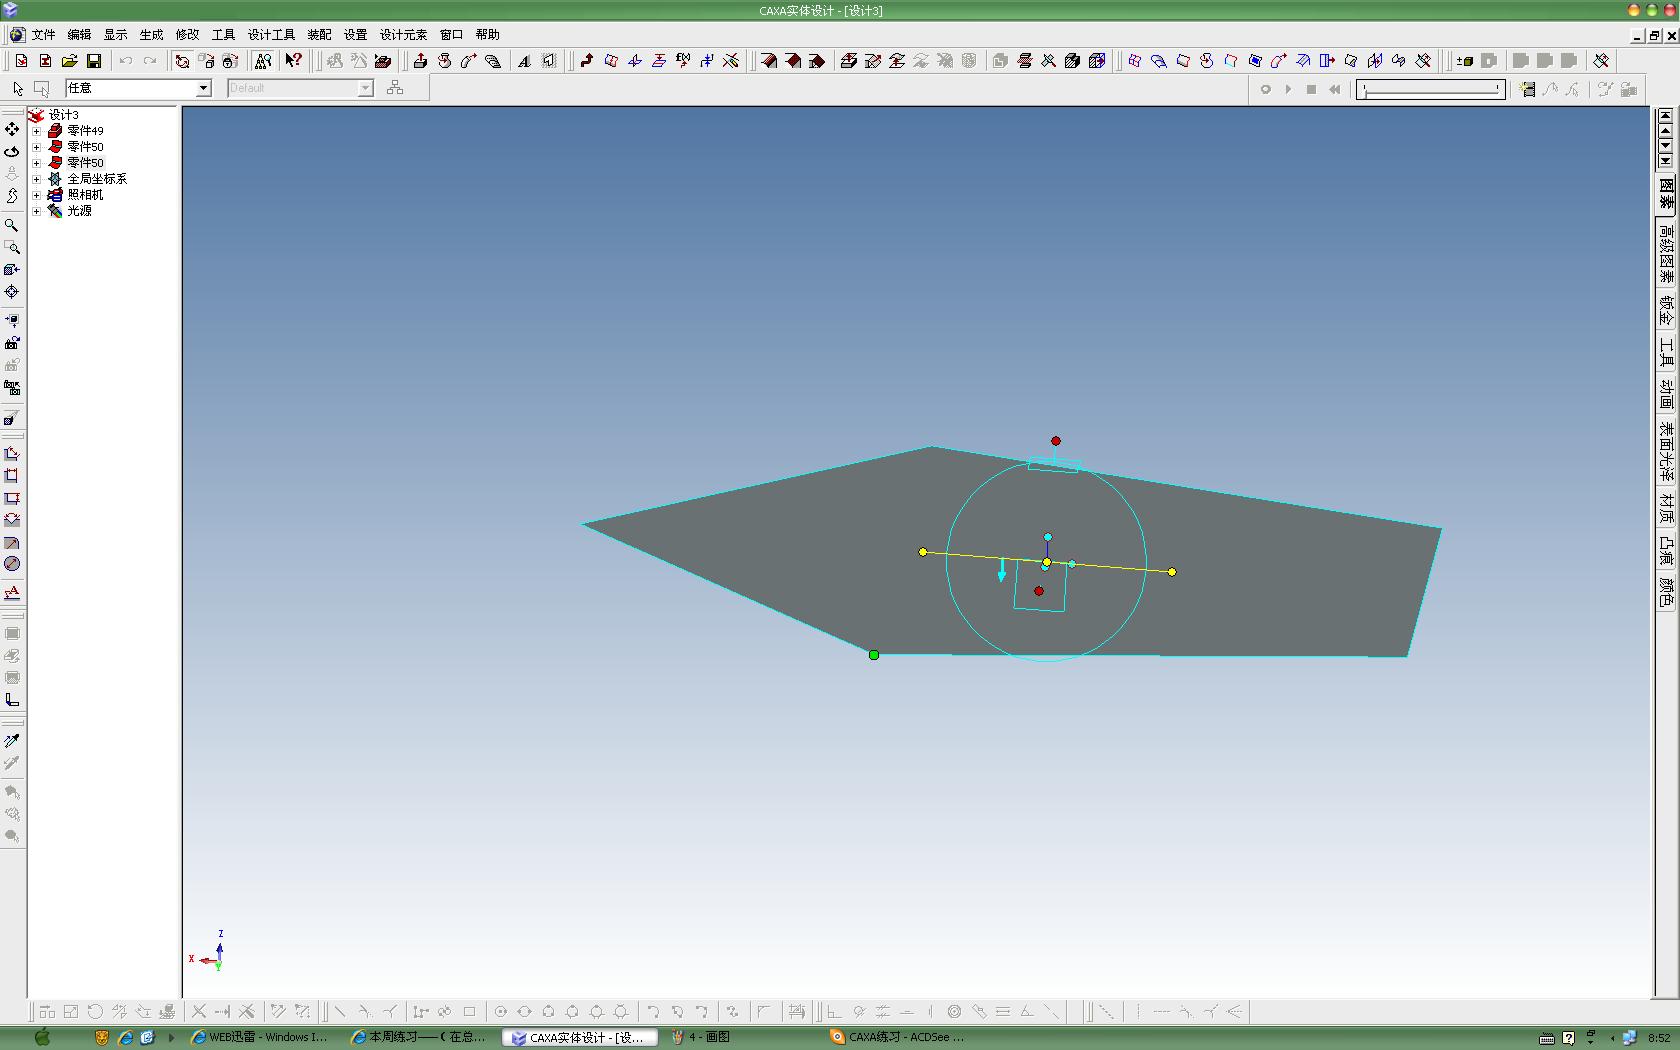
Task: Open the 高级图素 catalog tab
Action: [x=1666, y=252]
